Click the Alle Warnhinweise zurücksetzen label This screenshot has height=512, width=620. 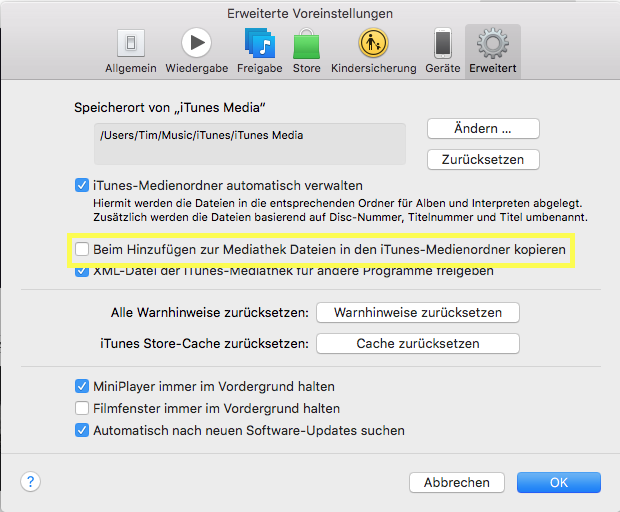210,313
